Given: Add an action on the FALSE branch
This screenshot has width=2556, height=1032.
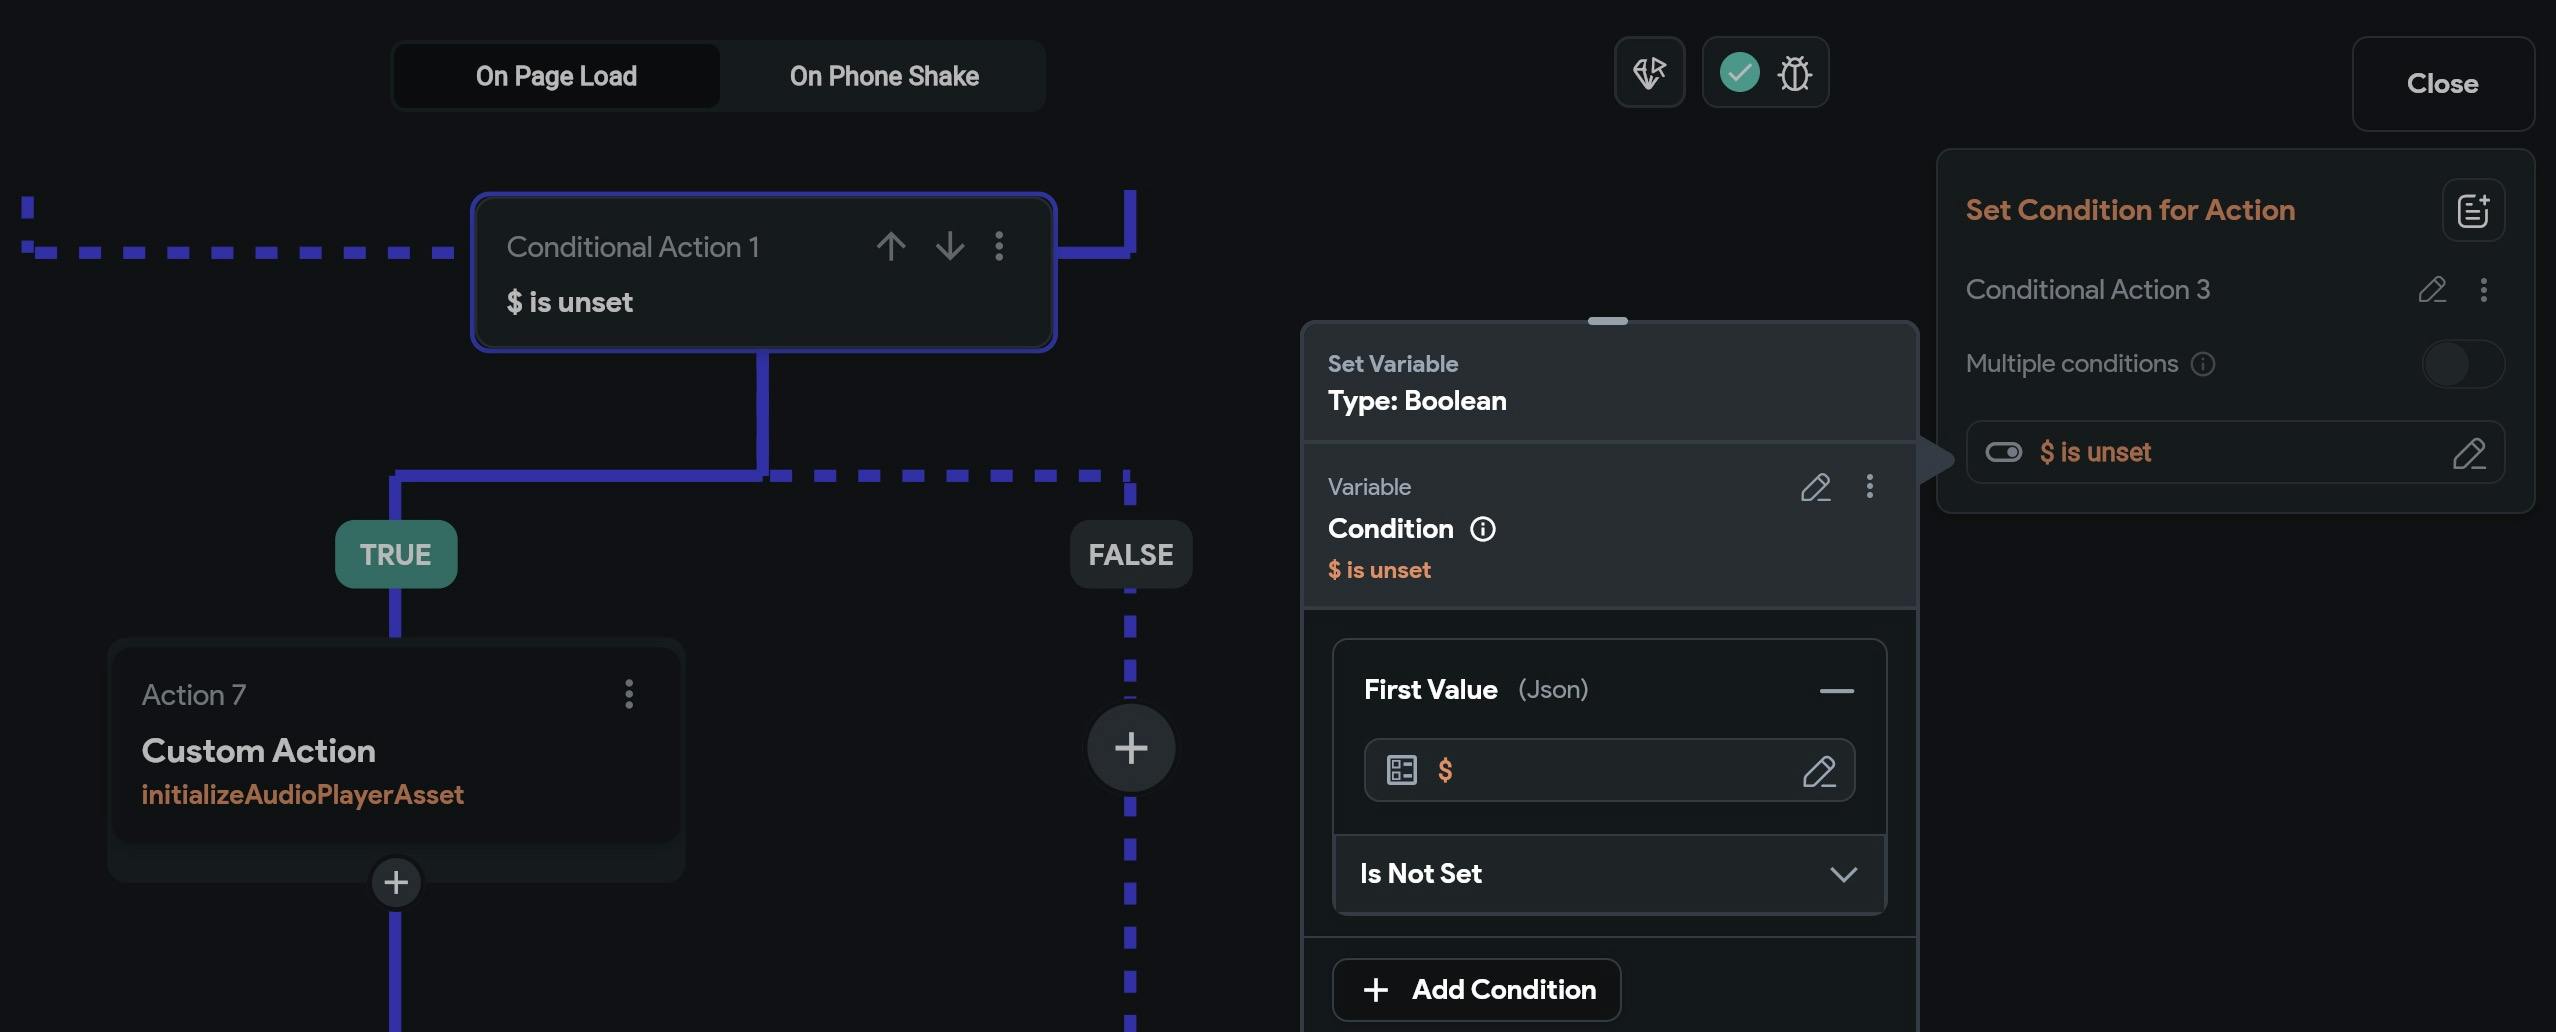Looking at the screenshot, I should [1131, 748].
